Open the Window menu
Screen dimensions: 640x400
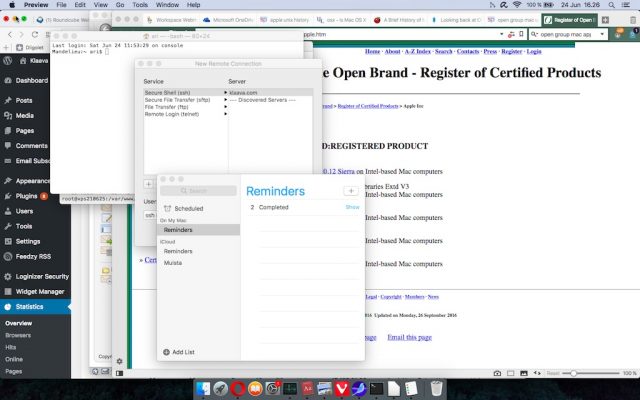167,5
